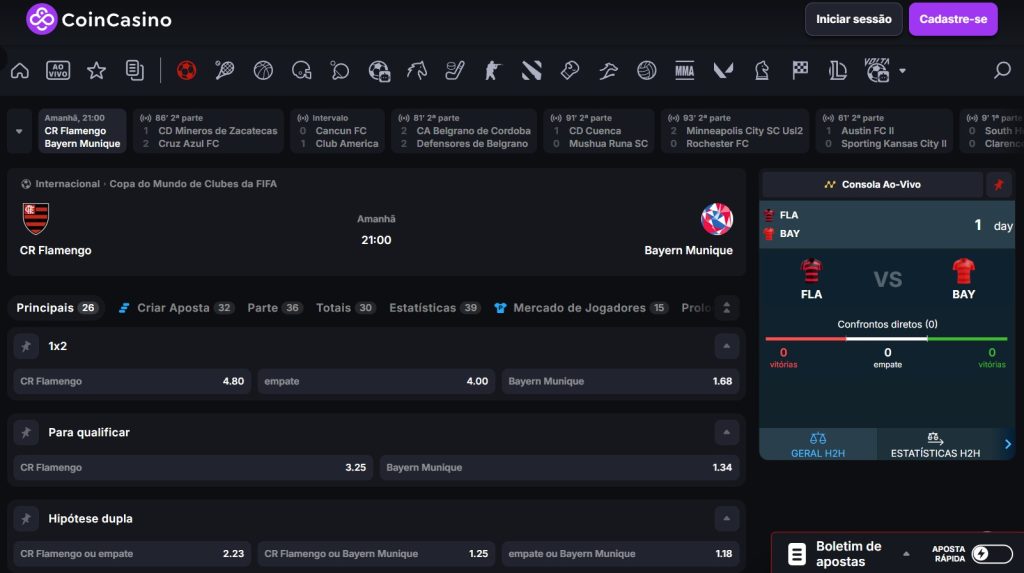1024x573 pixels.
Task: Pin the Hipótese dupla market star
Action: click(x=26, y=519)
